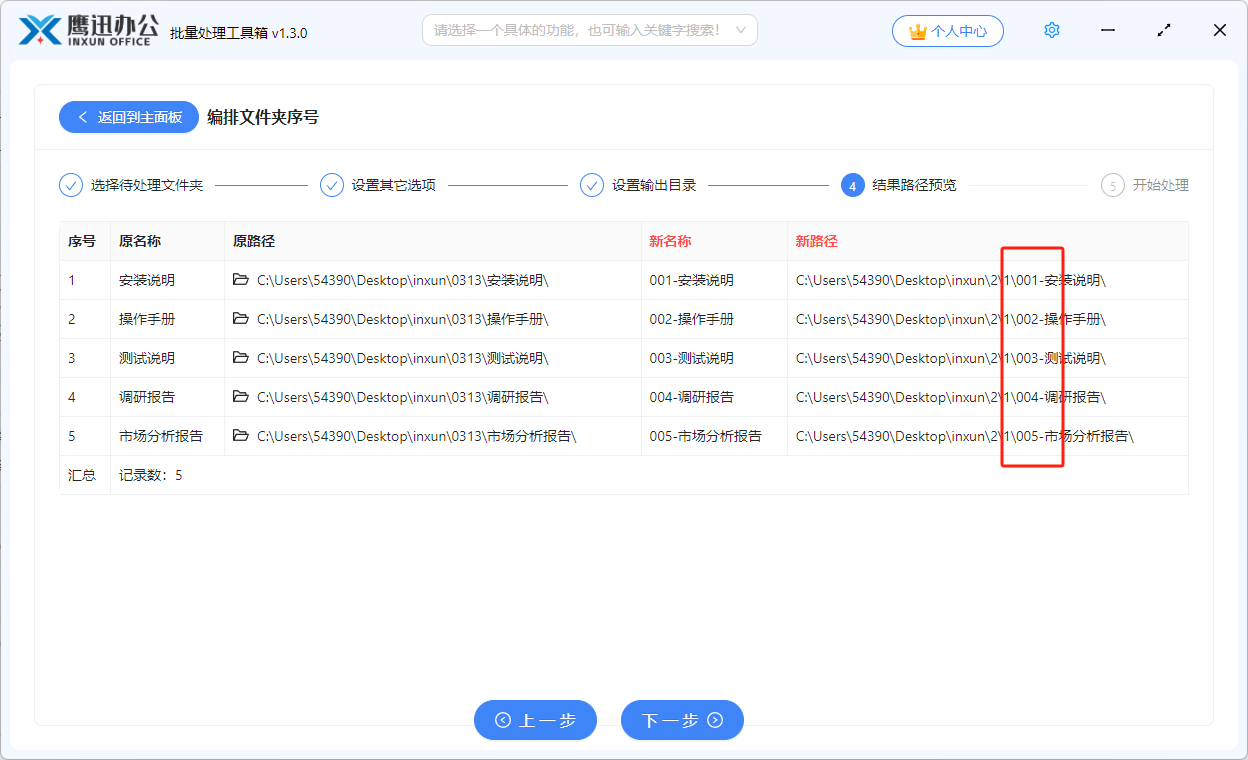Image resolution: width=1248 pixels, height=760 pixels.
Task: Click step 3 checkmark 设置输出目录
Action: (592, 185)
